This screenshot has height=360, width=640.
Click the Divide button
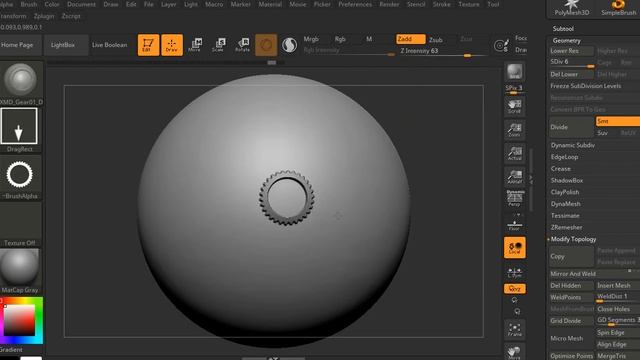point(571,127)
